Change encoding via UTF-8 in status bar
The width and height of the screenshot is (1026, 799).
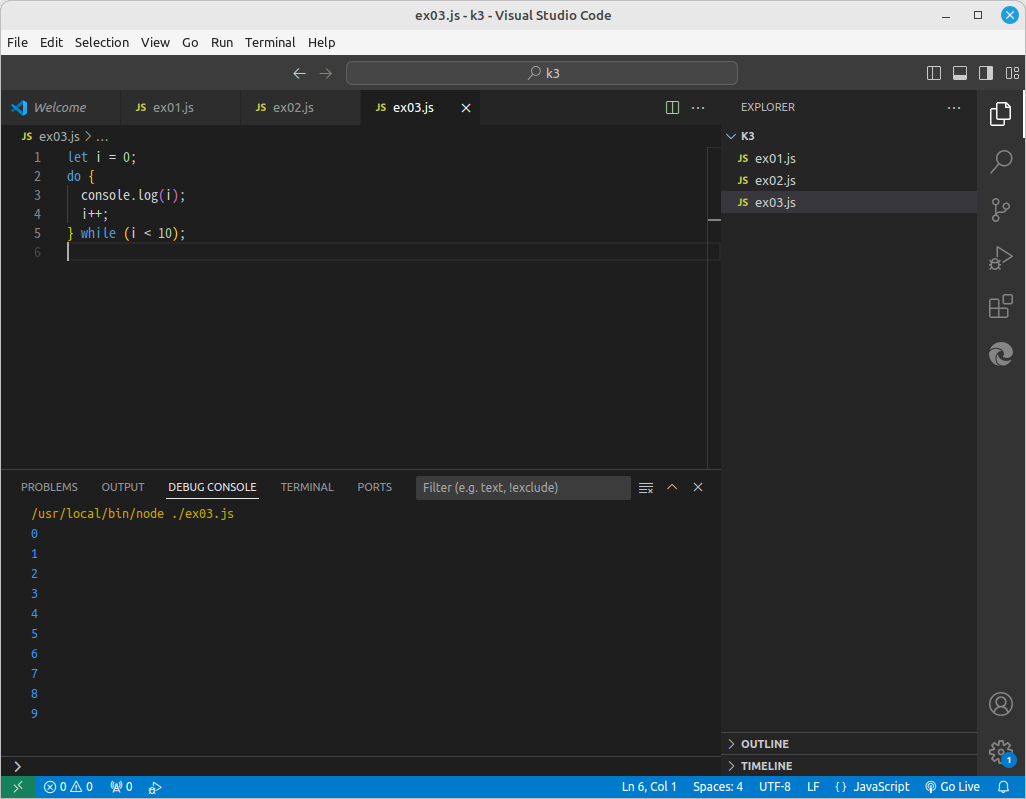coord(775,787)
